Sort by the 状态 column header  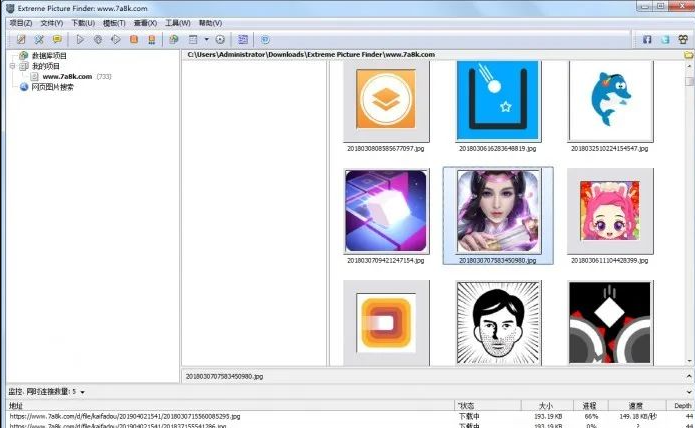(488, 406)
